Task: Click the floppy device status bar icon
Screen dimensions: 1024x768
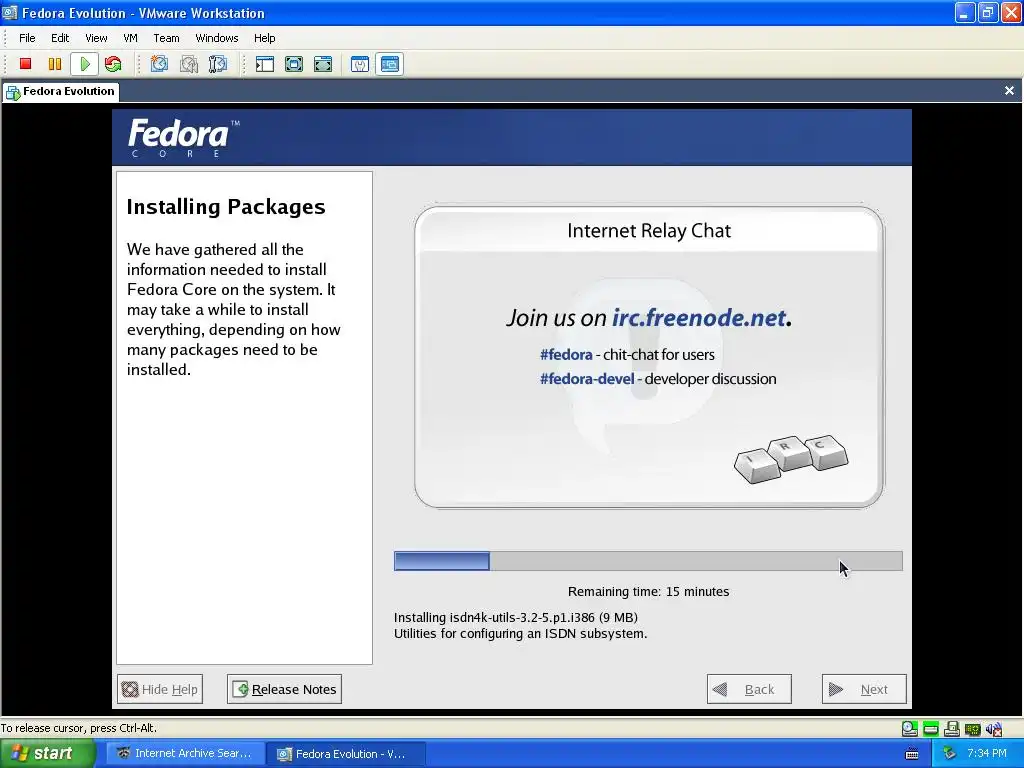Action: click(952, 729)
